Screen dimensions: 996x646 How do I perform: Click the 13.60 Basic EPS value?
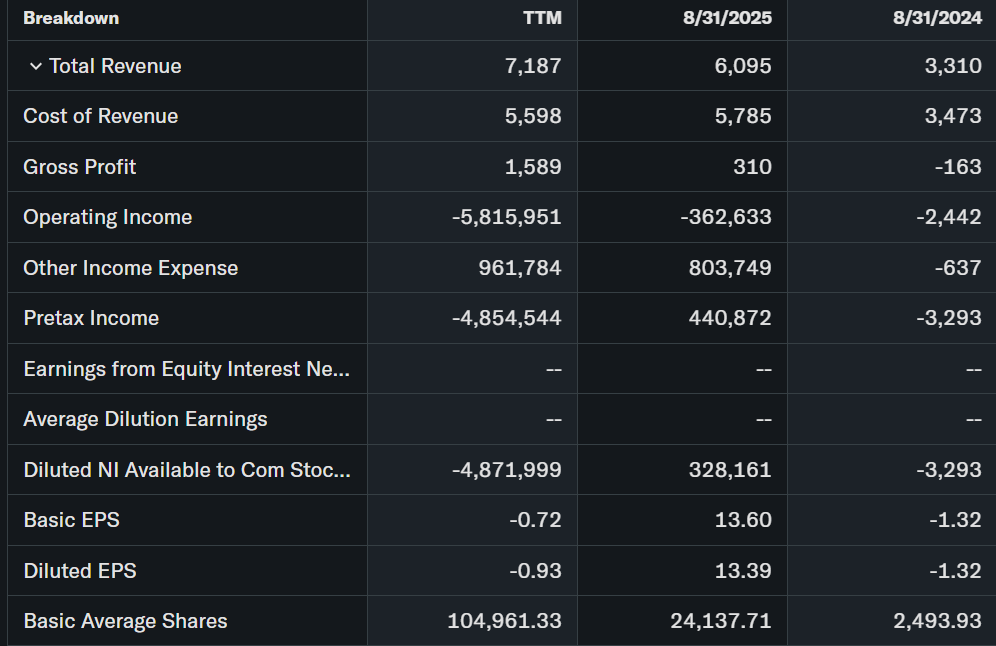(x=745, y=520)
